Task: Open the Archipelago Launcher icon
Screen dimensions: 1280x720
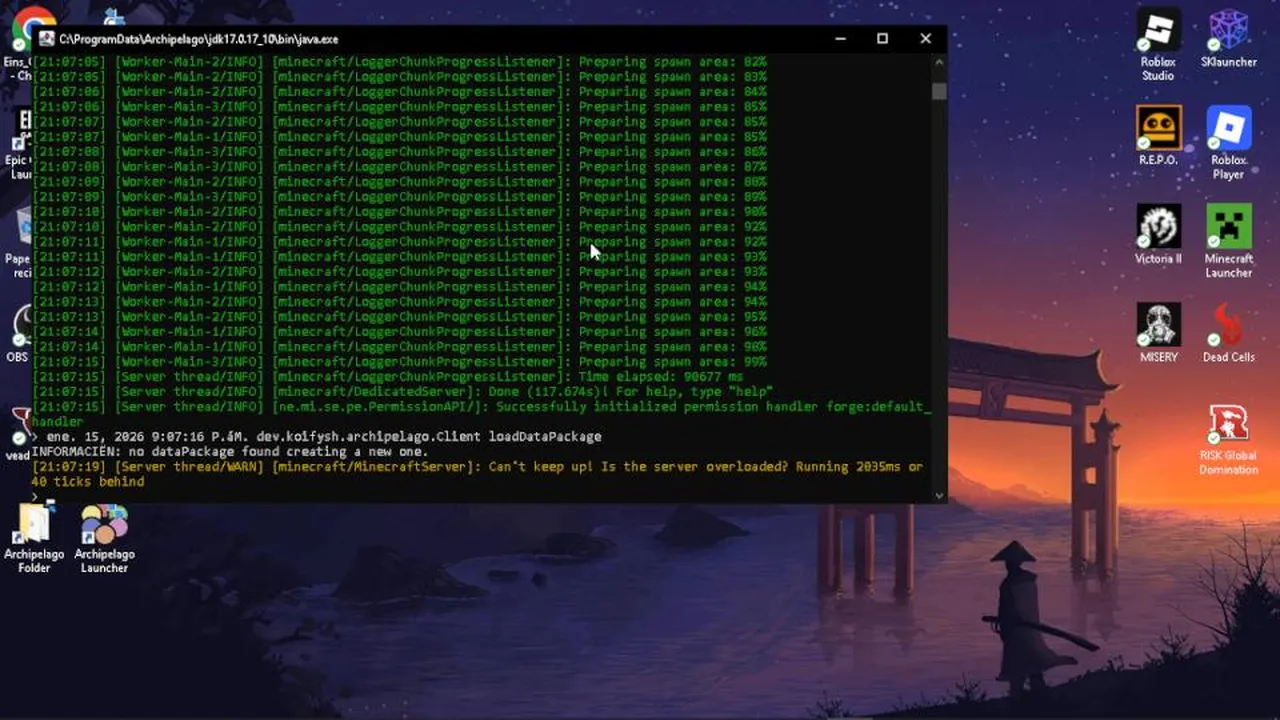Action: pyautogui.click(x=104, y=538)
